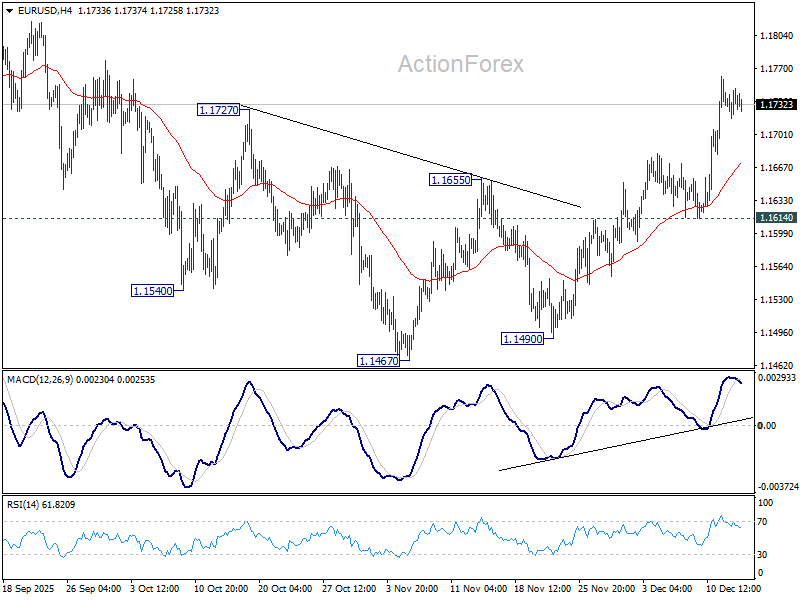Click the 3 Nov 20:00 time label
The width and height of the screenshot is (800, 600).
(x=412, y=588)
